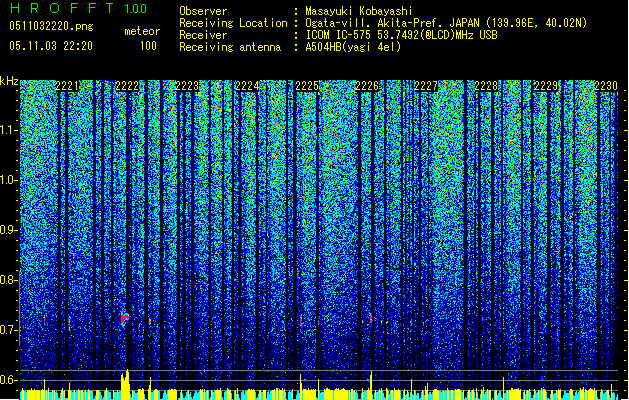Click the 0.7 kHz axis tick label

click(9, 330)
